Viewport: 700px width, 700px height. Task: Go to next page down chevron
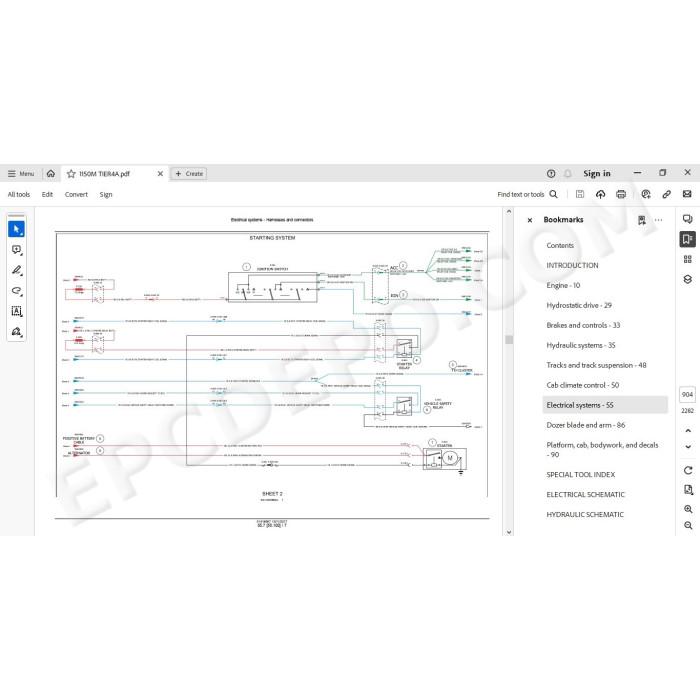(x=688, y=446)
